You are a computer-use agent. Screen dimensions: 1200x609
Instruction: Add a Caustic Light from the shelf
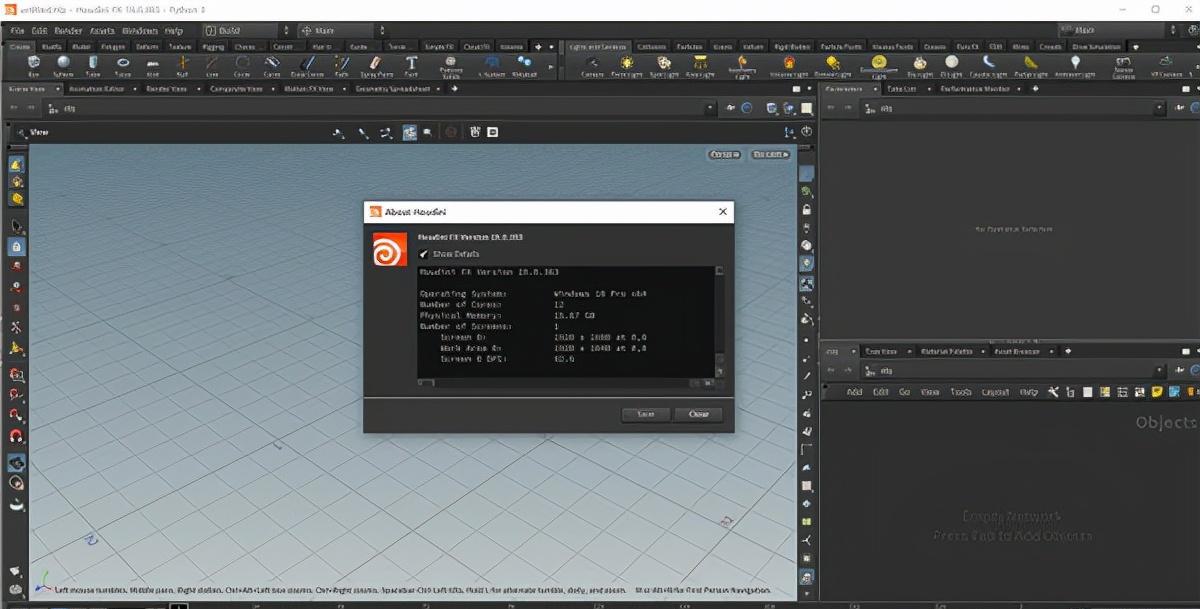click(990, 66)
